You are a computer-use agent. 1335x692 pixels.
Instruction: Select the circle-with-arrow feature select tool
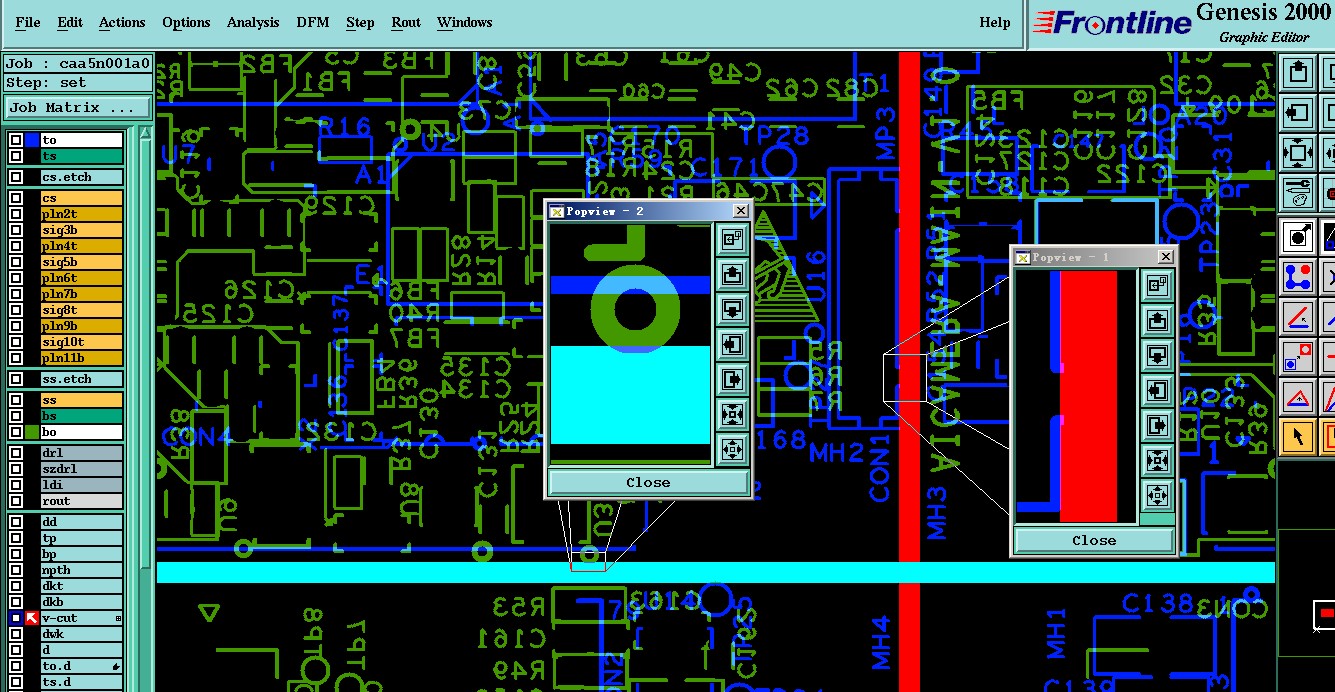(1298, 237)
